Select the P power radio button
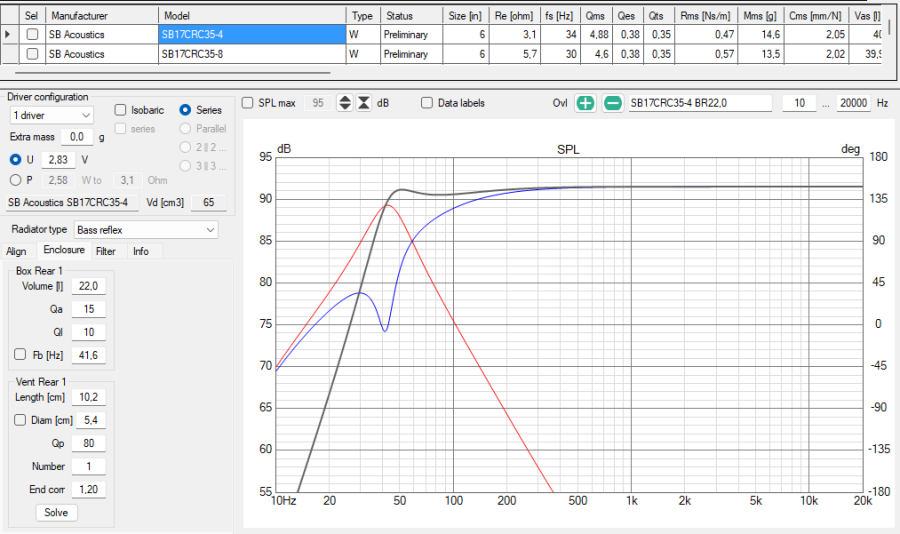This screenshot has width=900, height=534. [x=15, y=180]
